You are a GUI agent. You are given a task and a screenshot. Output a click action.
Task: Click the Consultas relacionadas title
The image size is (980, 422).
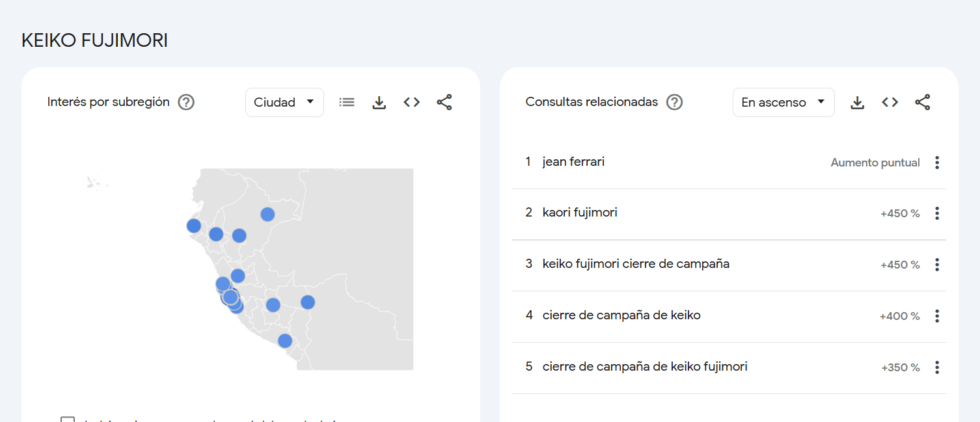[591, 102]
